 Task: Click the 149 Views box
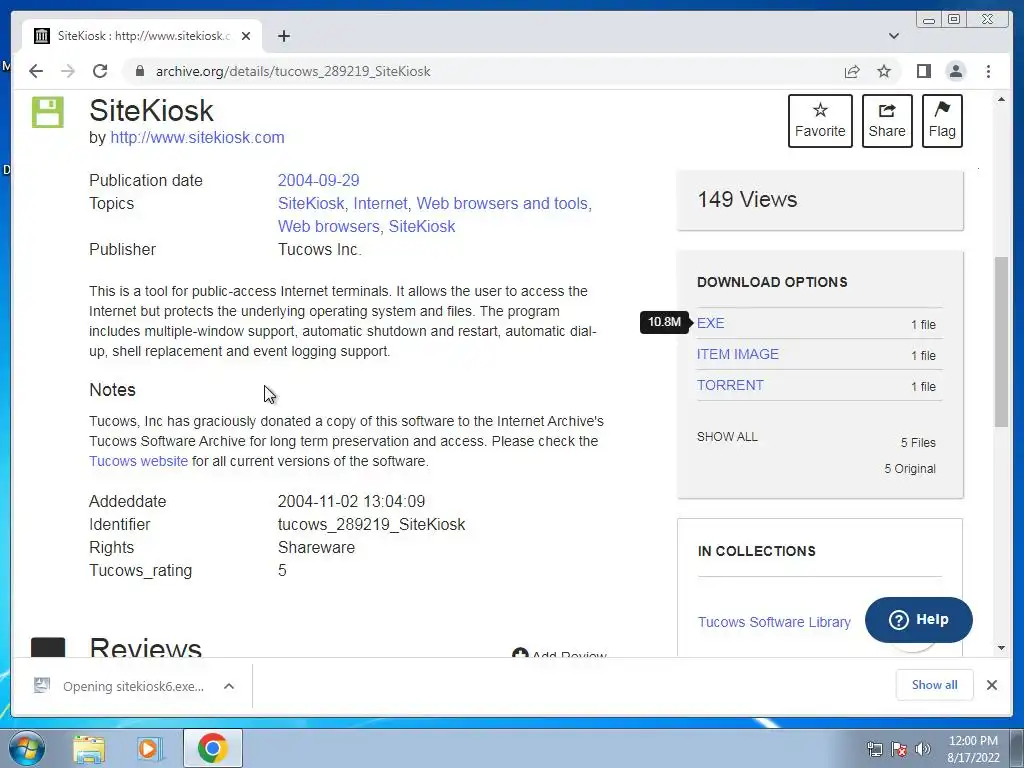click(x=820, y=200)
